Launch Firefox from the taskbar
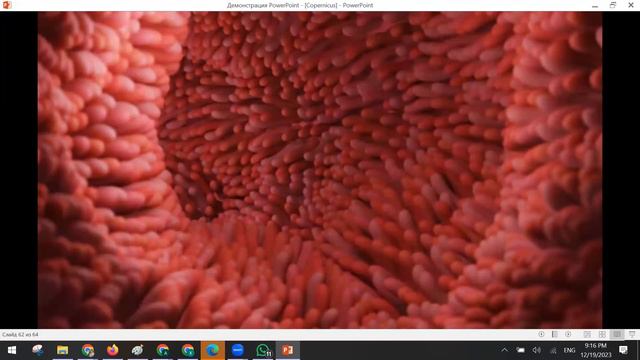640x360 pixels. pyautogui.click(x=113, y=350)
